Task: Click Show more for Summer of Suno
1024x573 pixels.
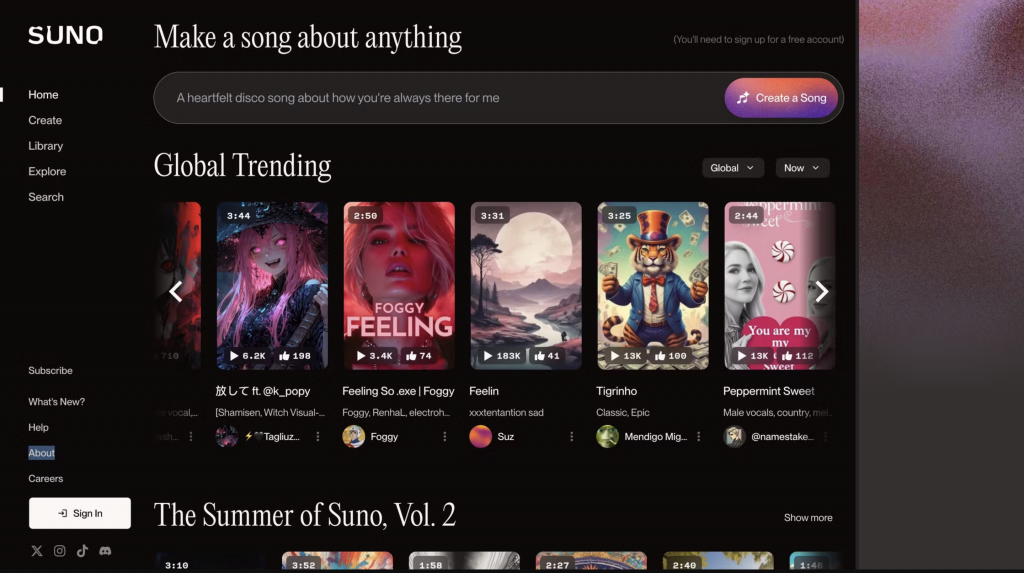Action: [808, 517]
